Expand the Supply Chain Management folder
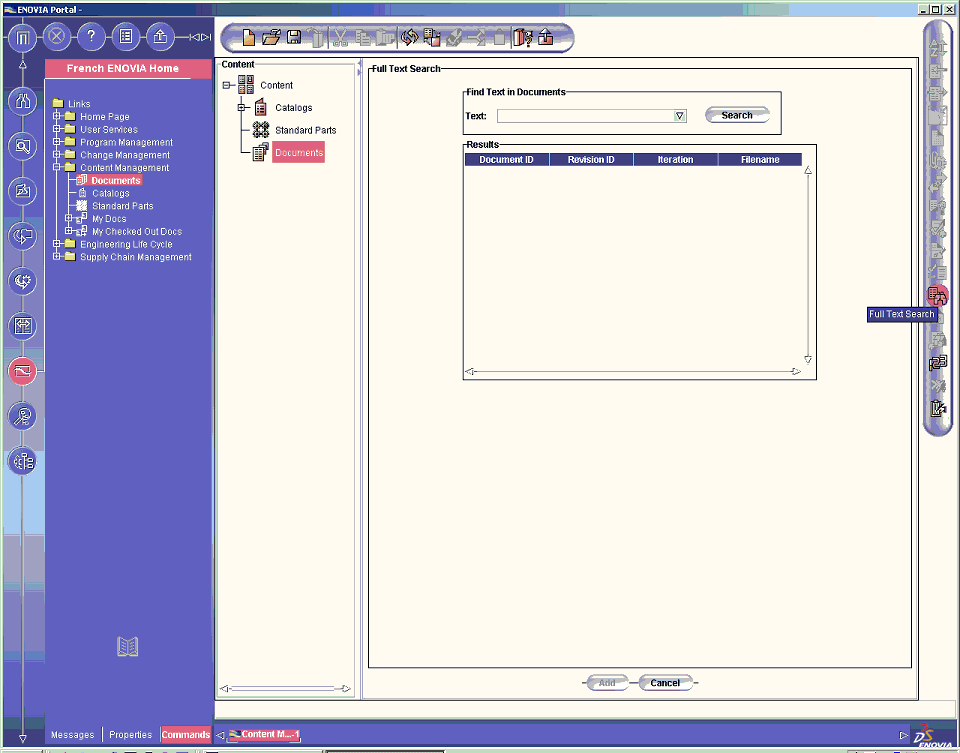The width and height of the screenshot is (960, 753). 56,257
